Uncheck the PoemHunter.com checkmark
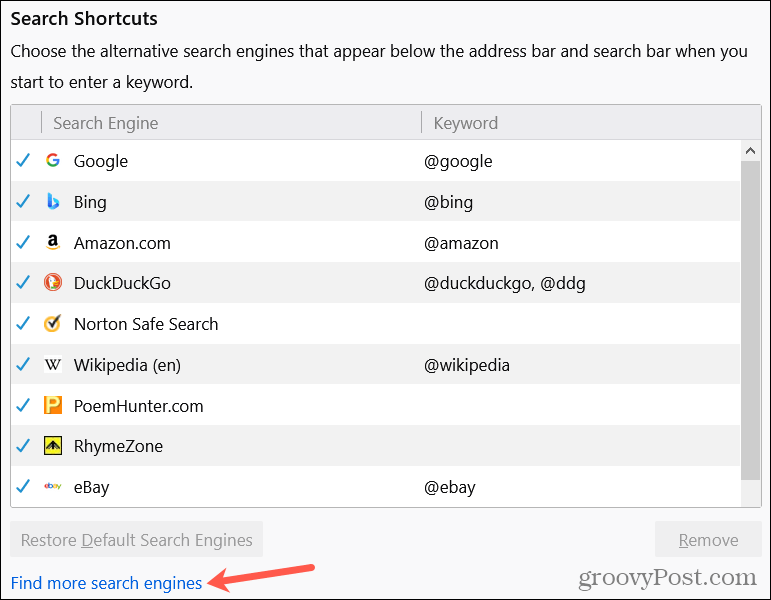 pyautogui.click(x=23, y=405)
